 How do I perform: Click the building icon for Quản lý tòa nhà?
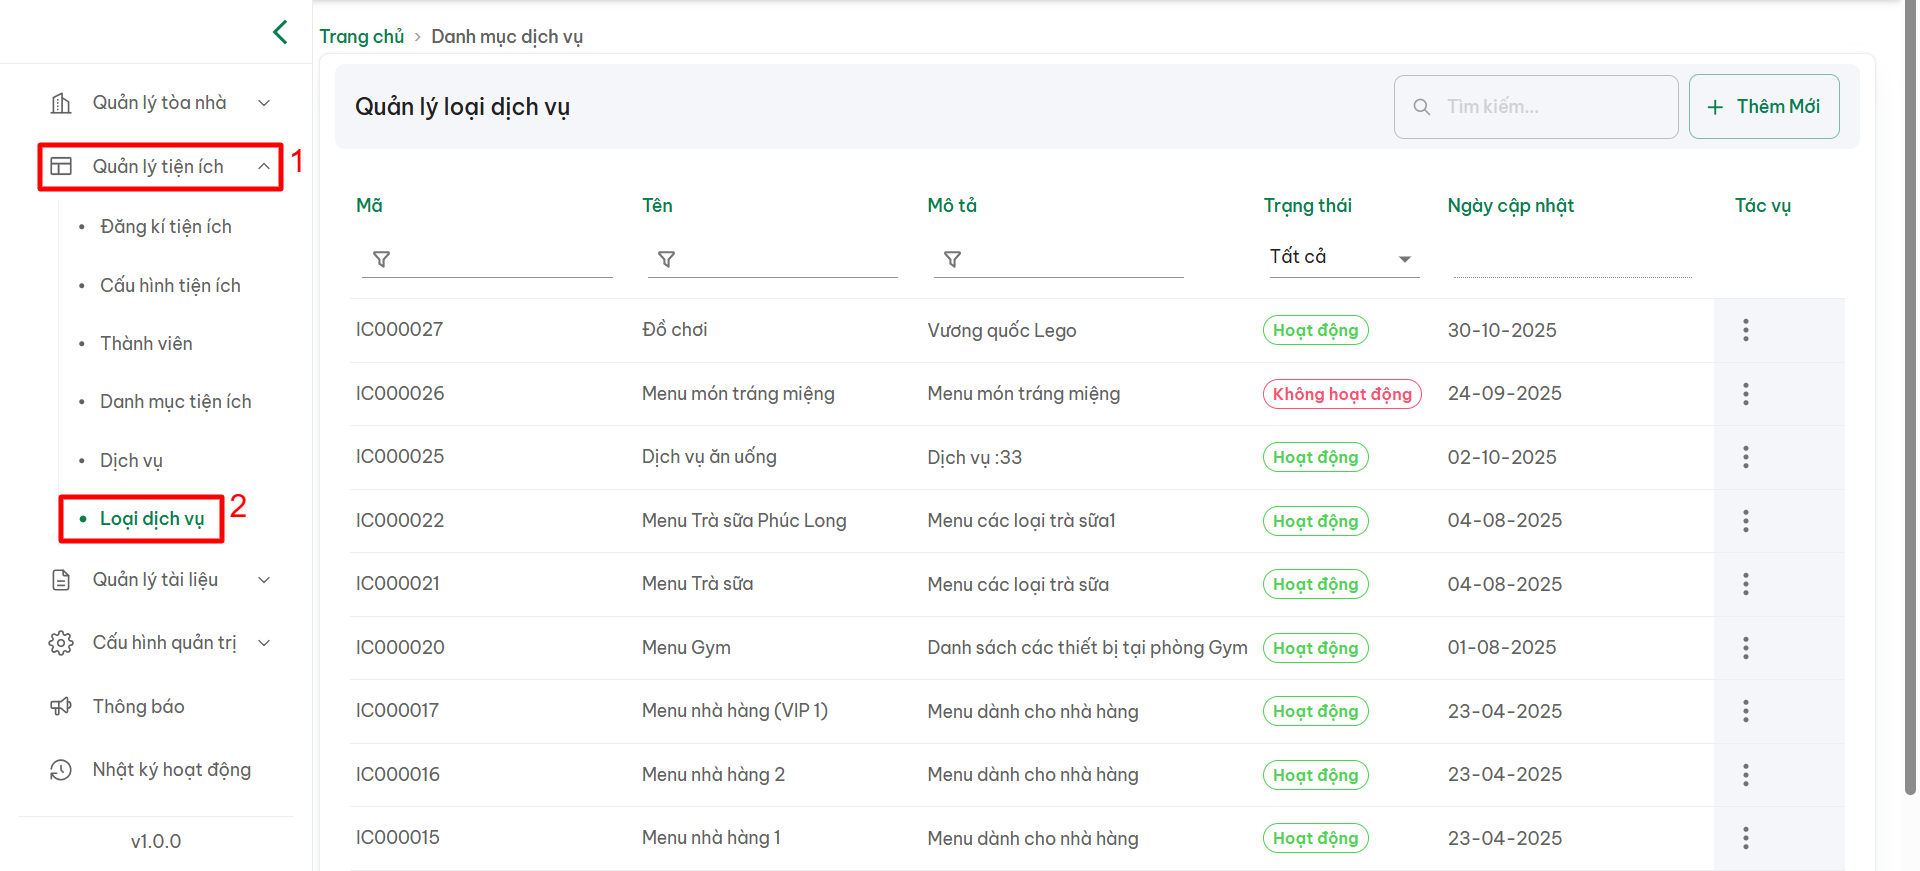[x=61, y=103]
